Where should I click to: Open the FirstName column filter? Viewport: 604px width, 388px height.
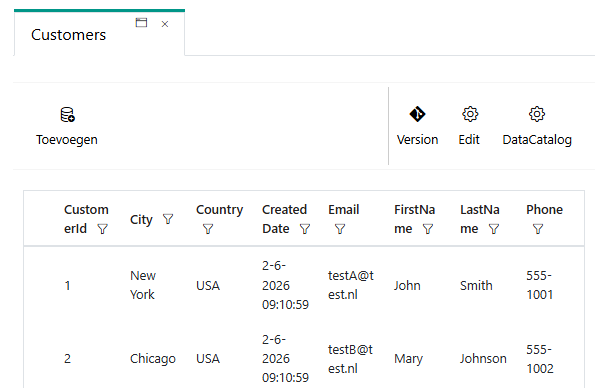428,229
